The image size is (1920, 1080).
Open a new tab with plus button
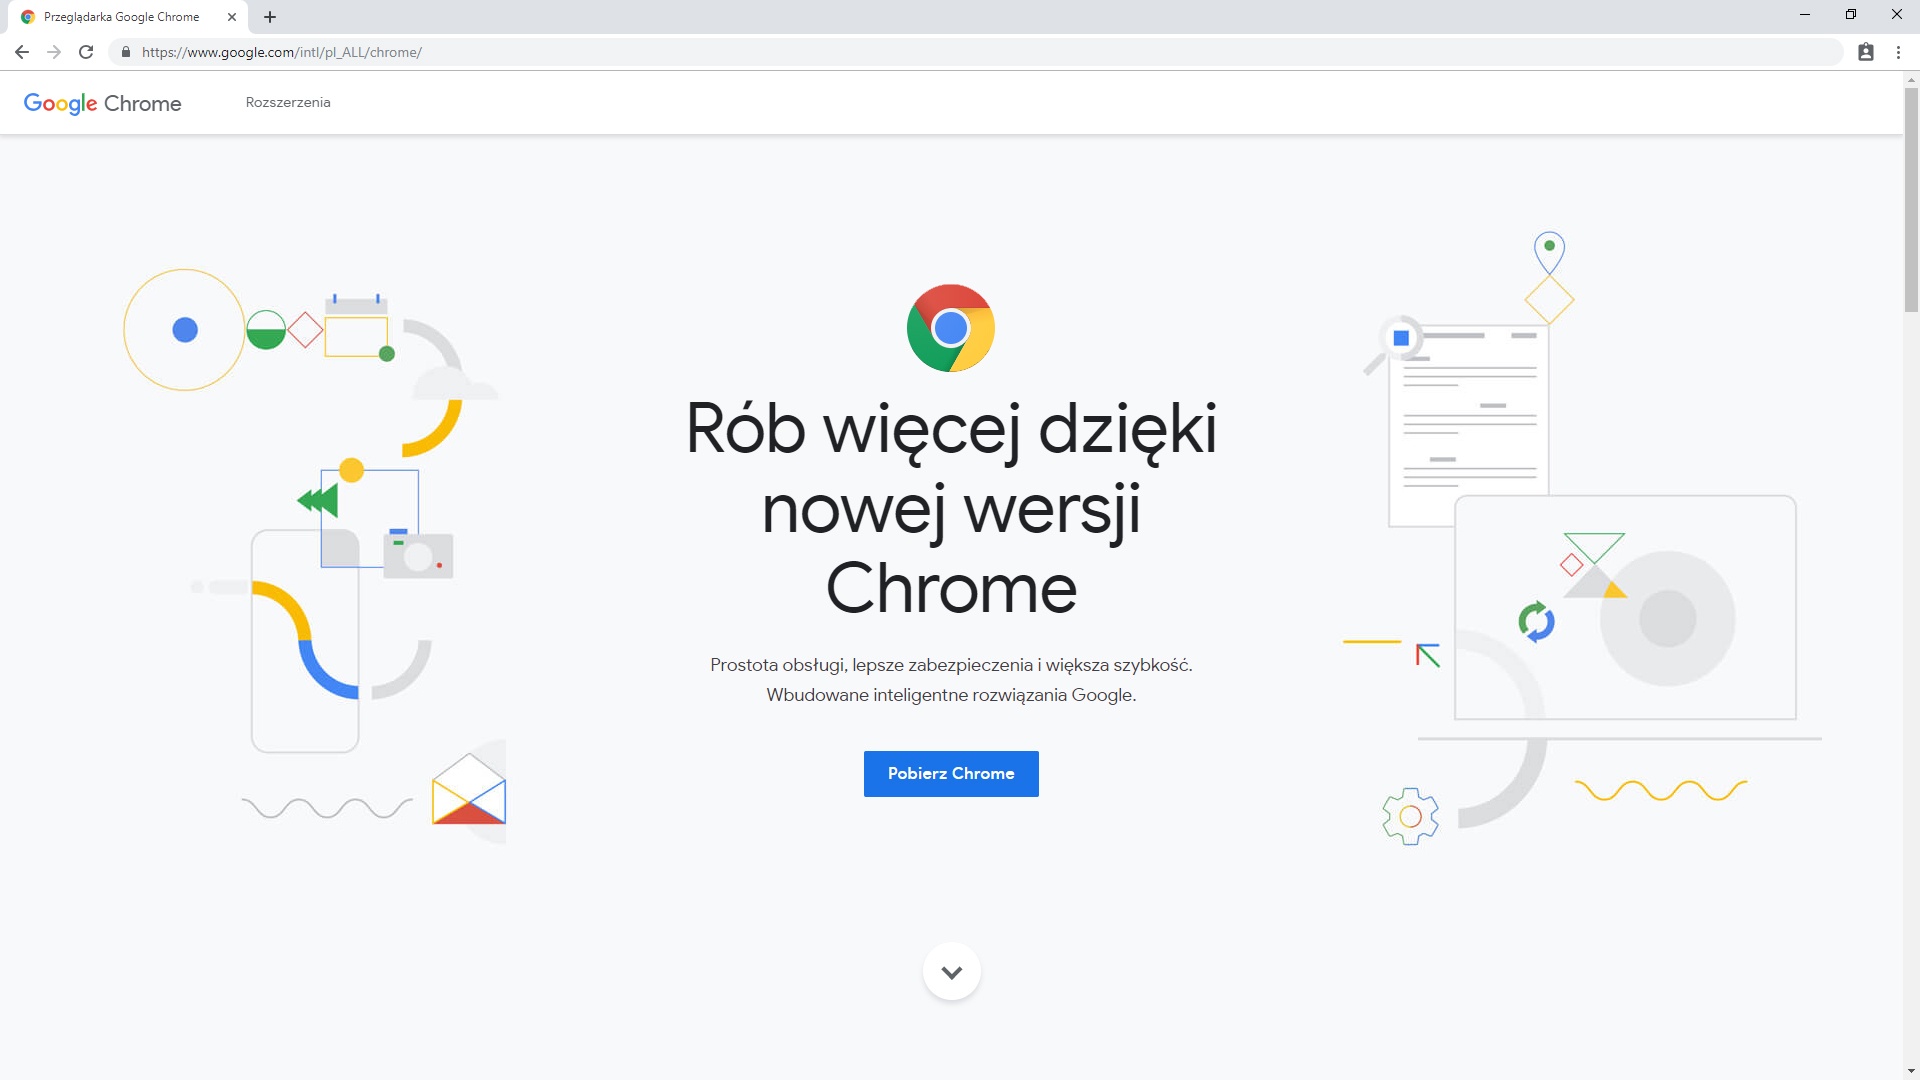(x=270, y=17)
